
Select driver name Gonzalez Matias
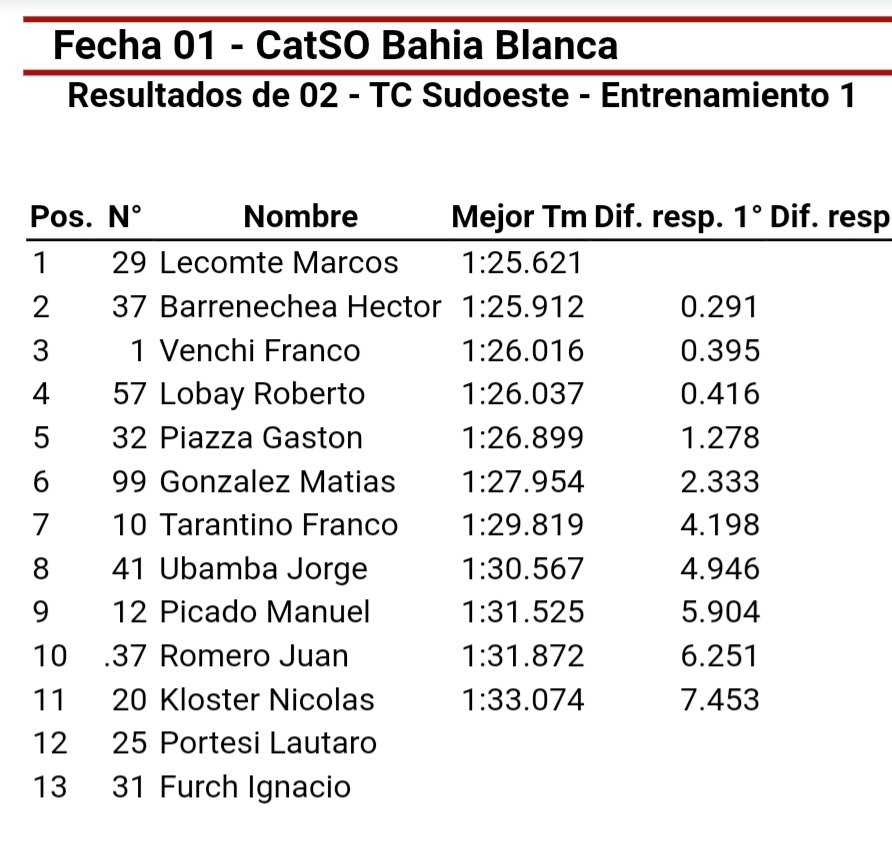coord(277,482)
